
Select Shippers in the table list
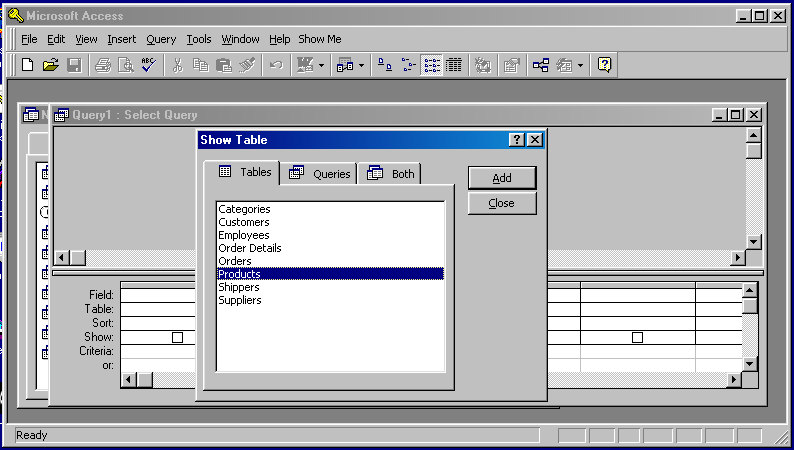click(239, 287)
